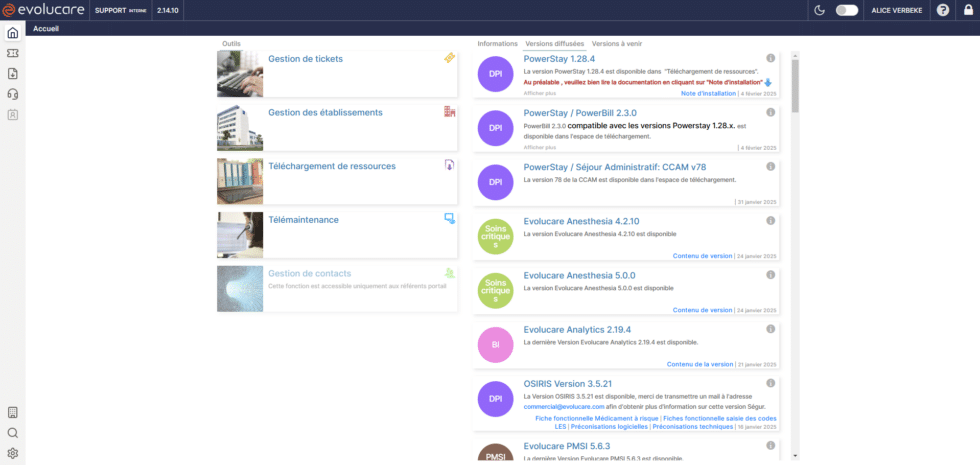Open the ALICE VERBEKE user menu
Screen dimensions: 980x465
897,10
